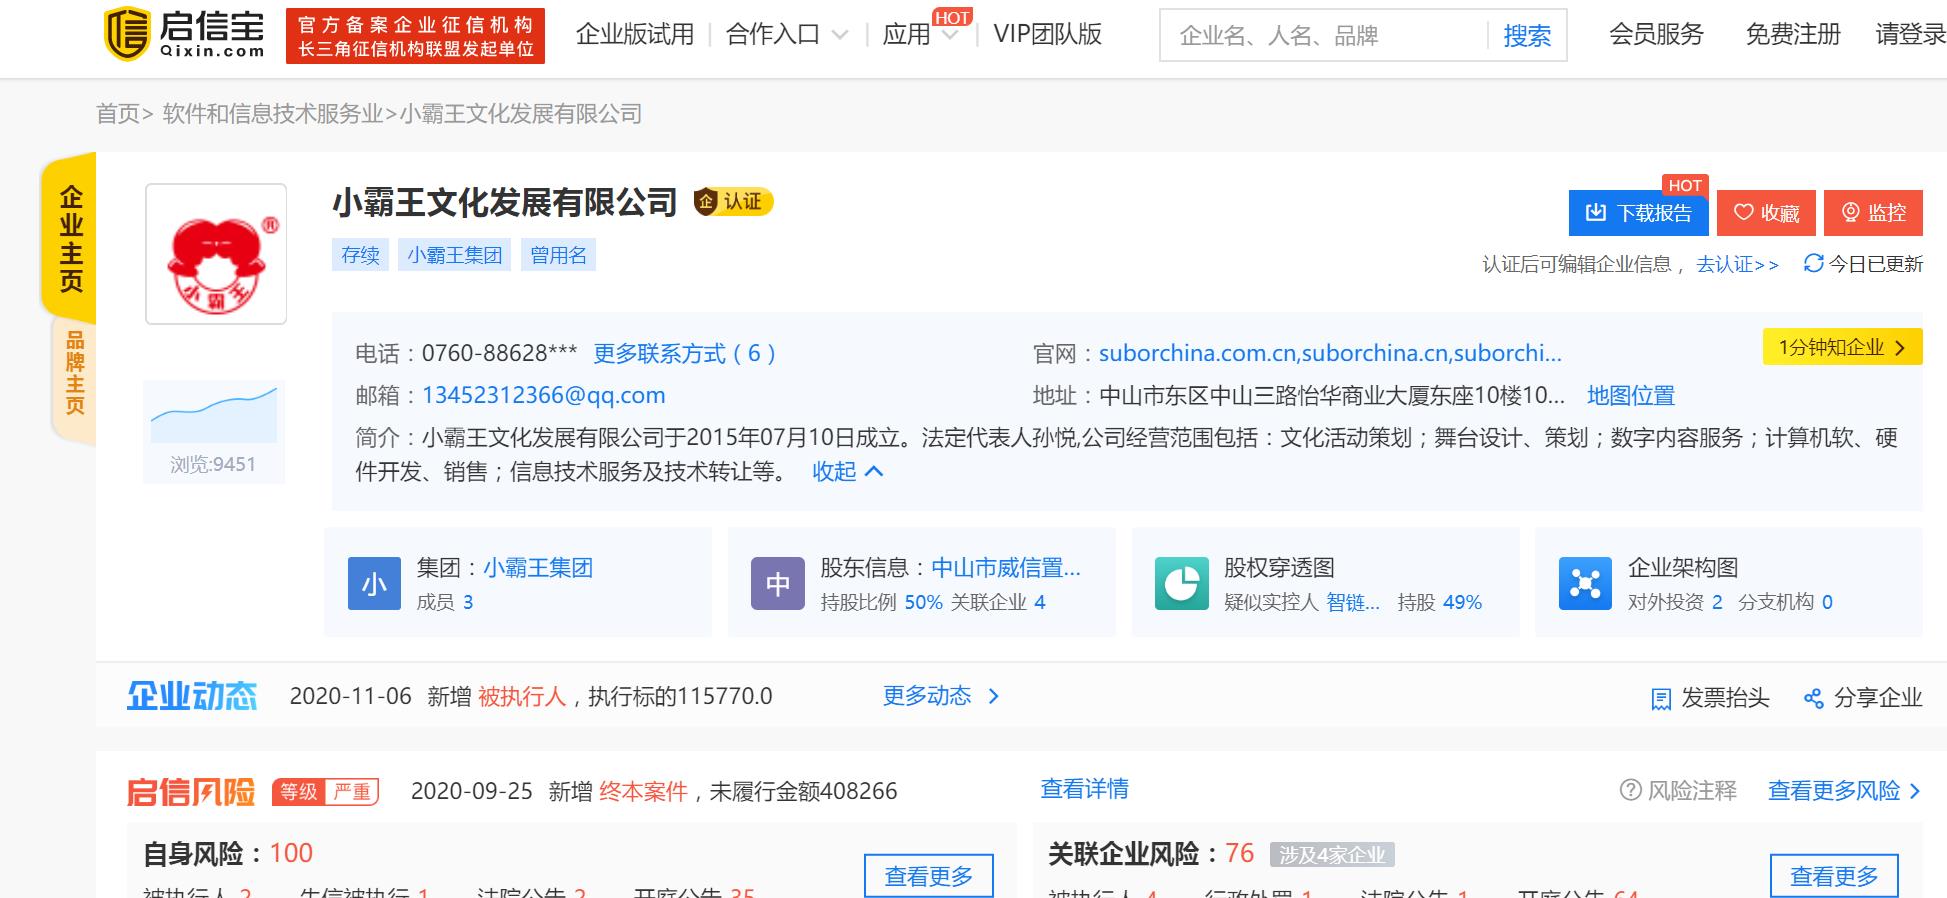The image size is (1947, 898).
Task: Click 请登录 to sign in
Action: [1910, 35]
